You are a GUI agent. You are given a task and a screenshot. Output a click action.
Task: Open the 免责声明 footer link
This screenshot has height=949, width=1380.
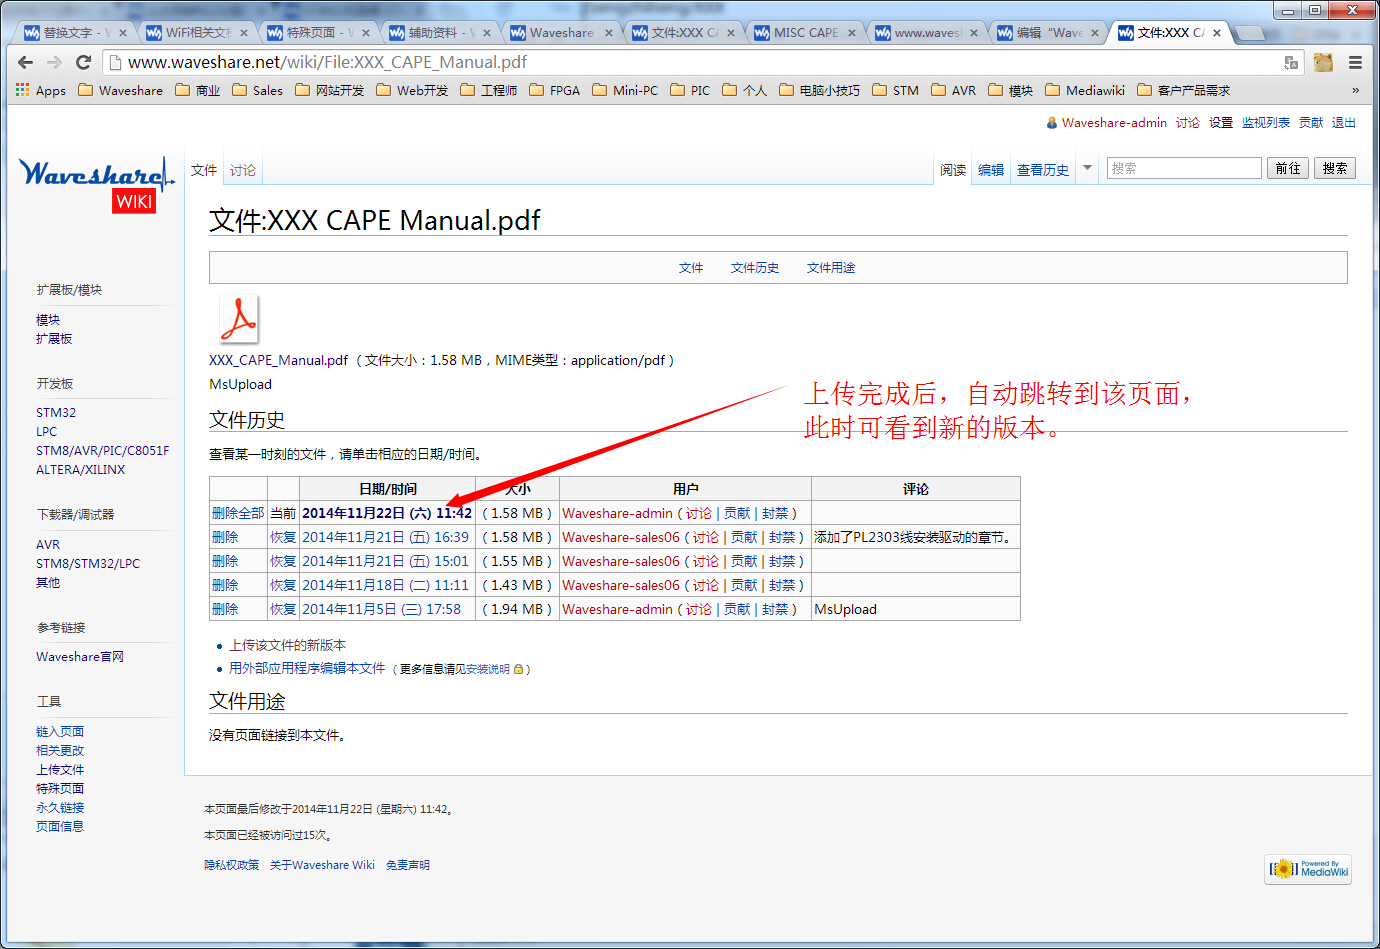[408, 865]
